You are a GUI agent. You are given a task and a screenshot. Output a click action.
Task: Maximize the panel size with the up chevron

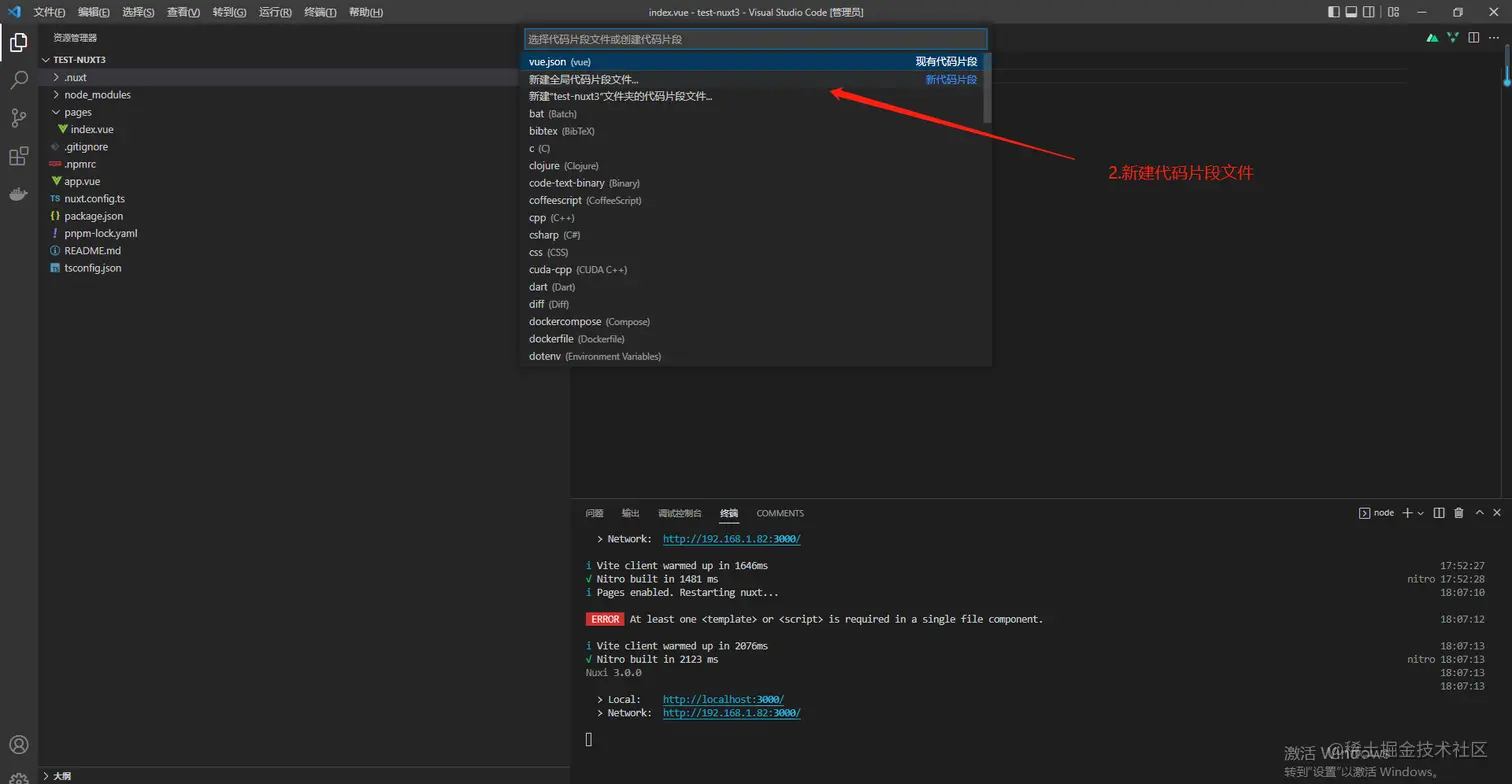click(1480, 513)
